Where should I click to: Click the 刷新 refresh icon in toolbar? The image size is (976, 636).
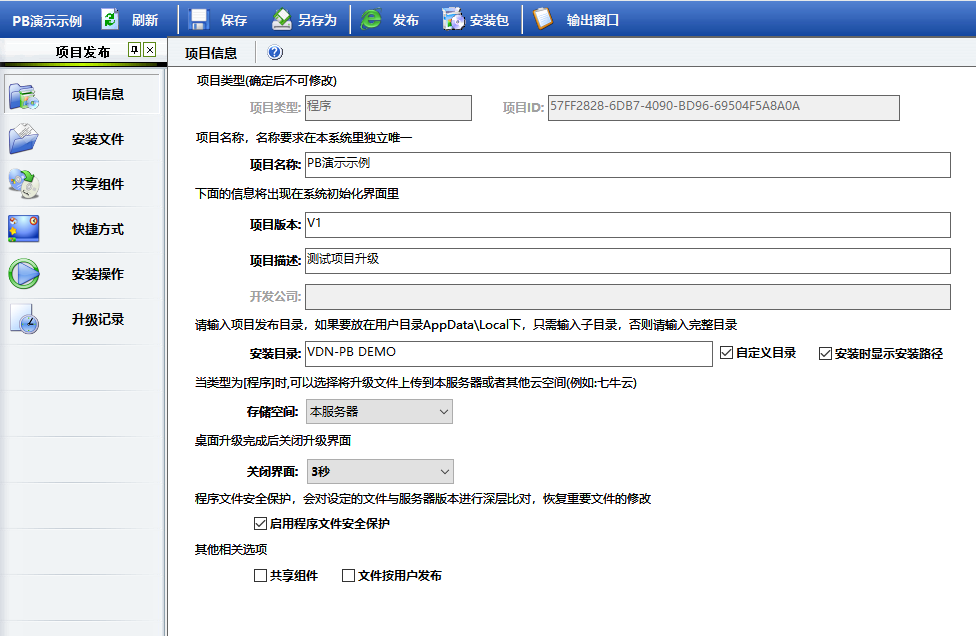point(111,19)
